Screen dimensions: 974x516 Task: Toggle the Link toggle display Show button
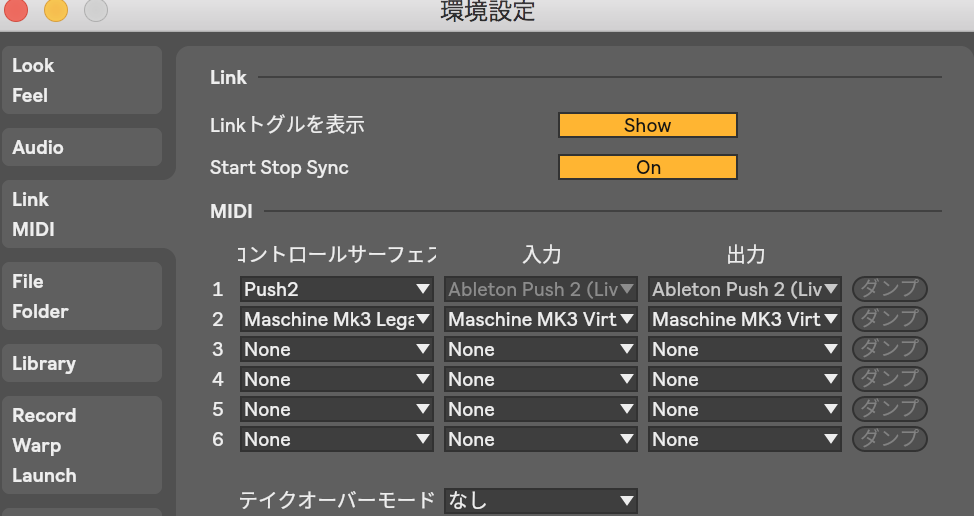(x=647, y=125)
